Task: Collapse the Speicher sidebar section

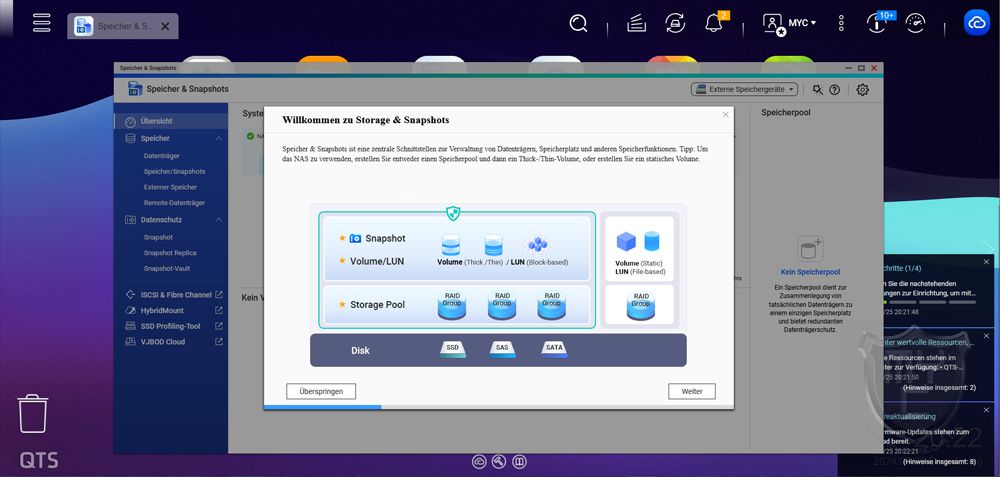Action: pyautogui.click(x=218, y=138)
